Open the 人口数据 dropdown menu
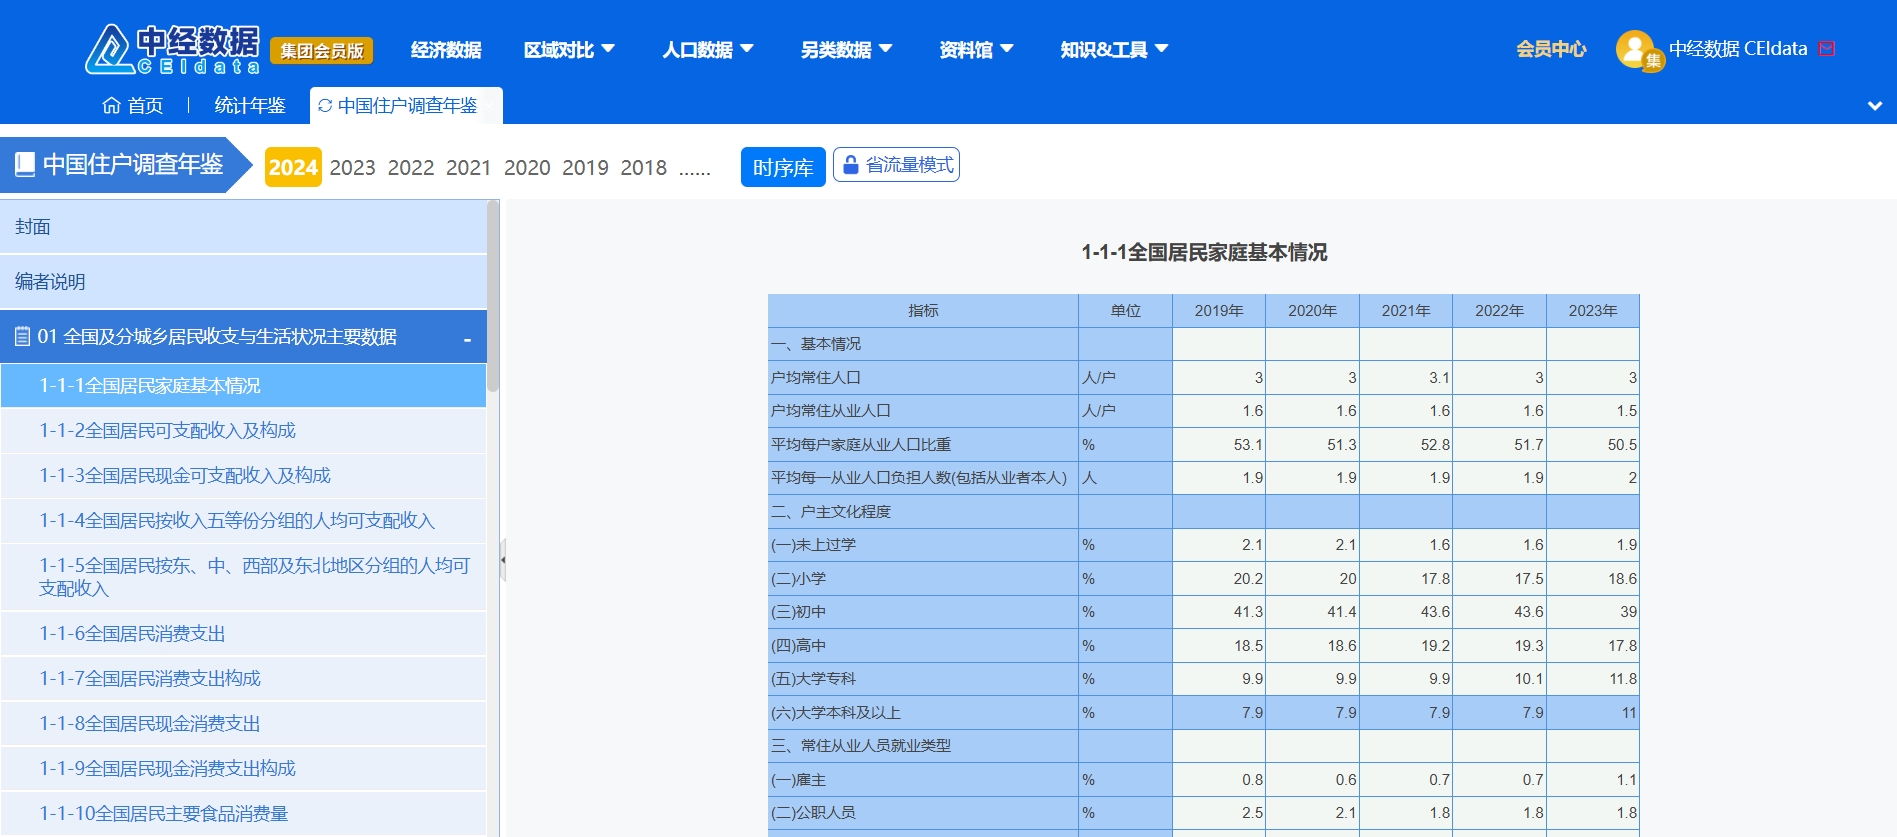This screenshot has height=837, width=1897. [707, 49]
